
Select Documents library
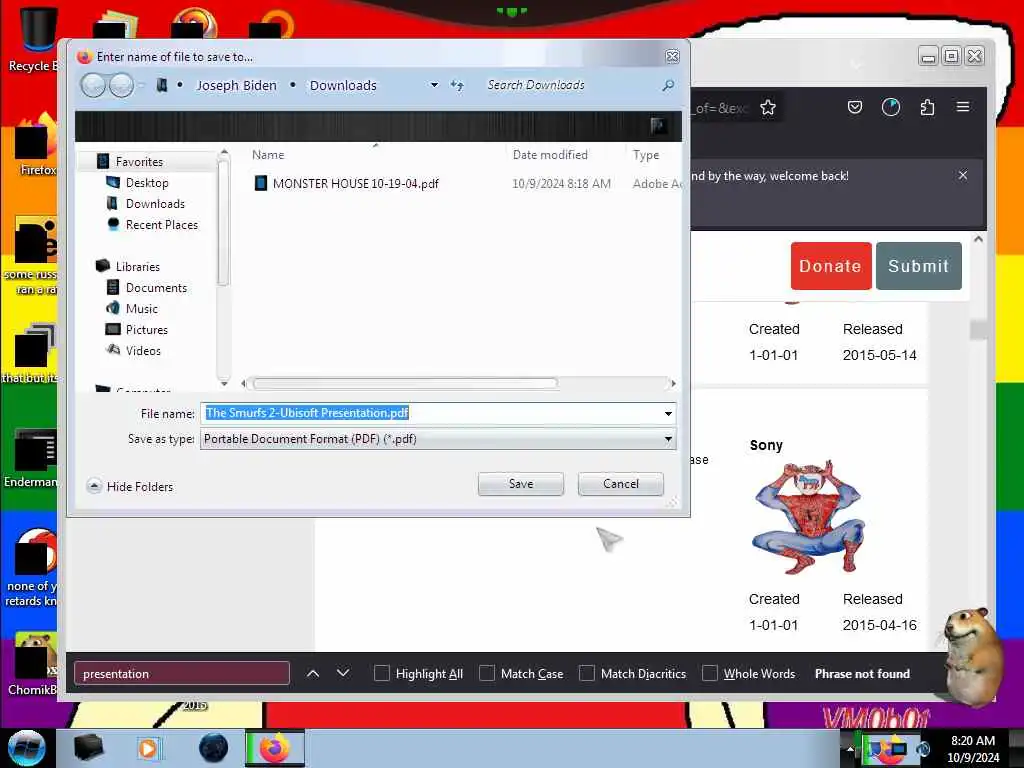(156, 287)
